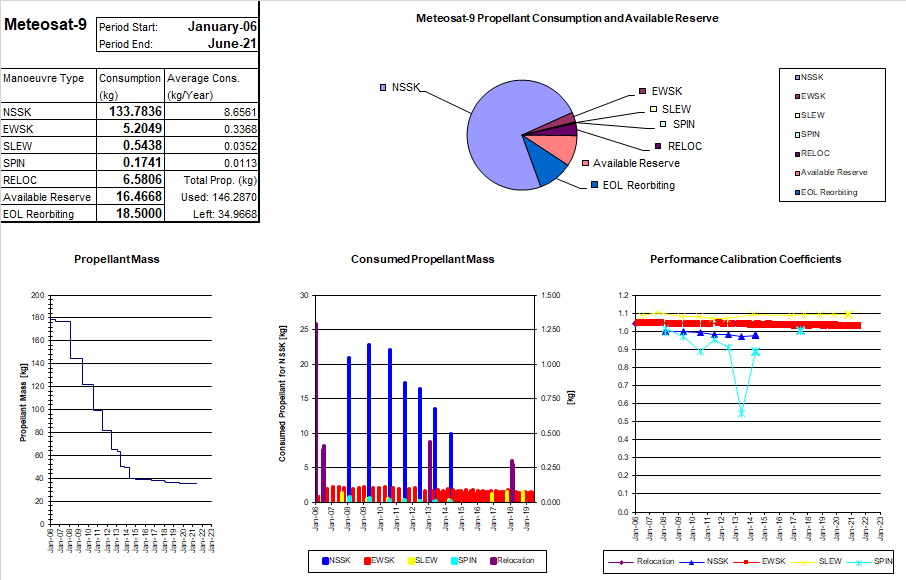
Task: Click the EOL Reorbiting pie data label
Action: [x=633, y=185]
